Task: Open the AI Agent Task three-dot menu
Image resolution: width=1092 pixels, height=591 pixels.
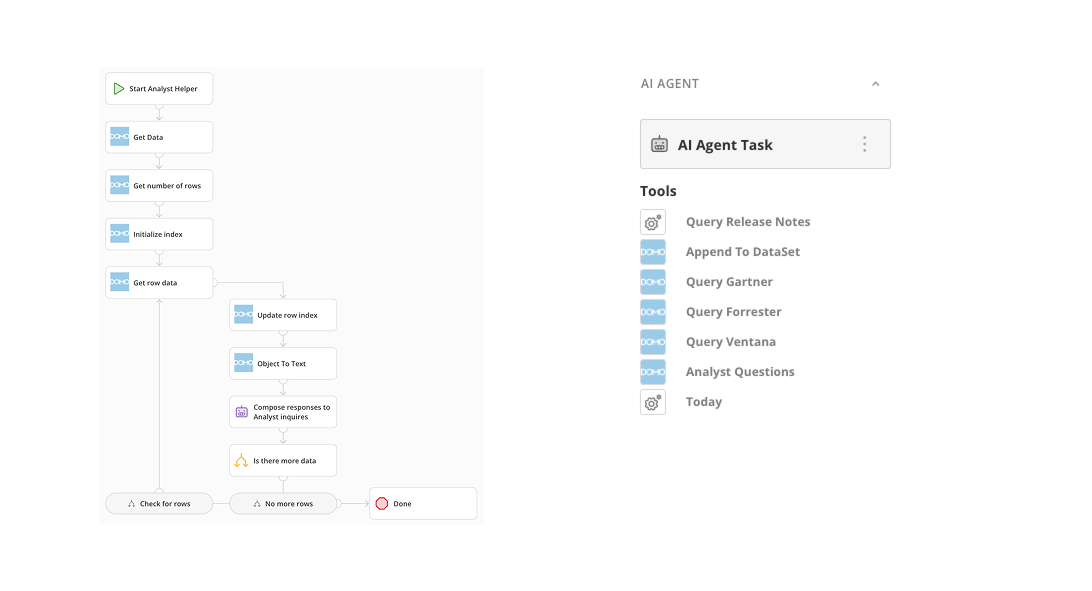Action: (864, 144)
